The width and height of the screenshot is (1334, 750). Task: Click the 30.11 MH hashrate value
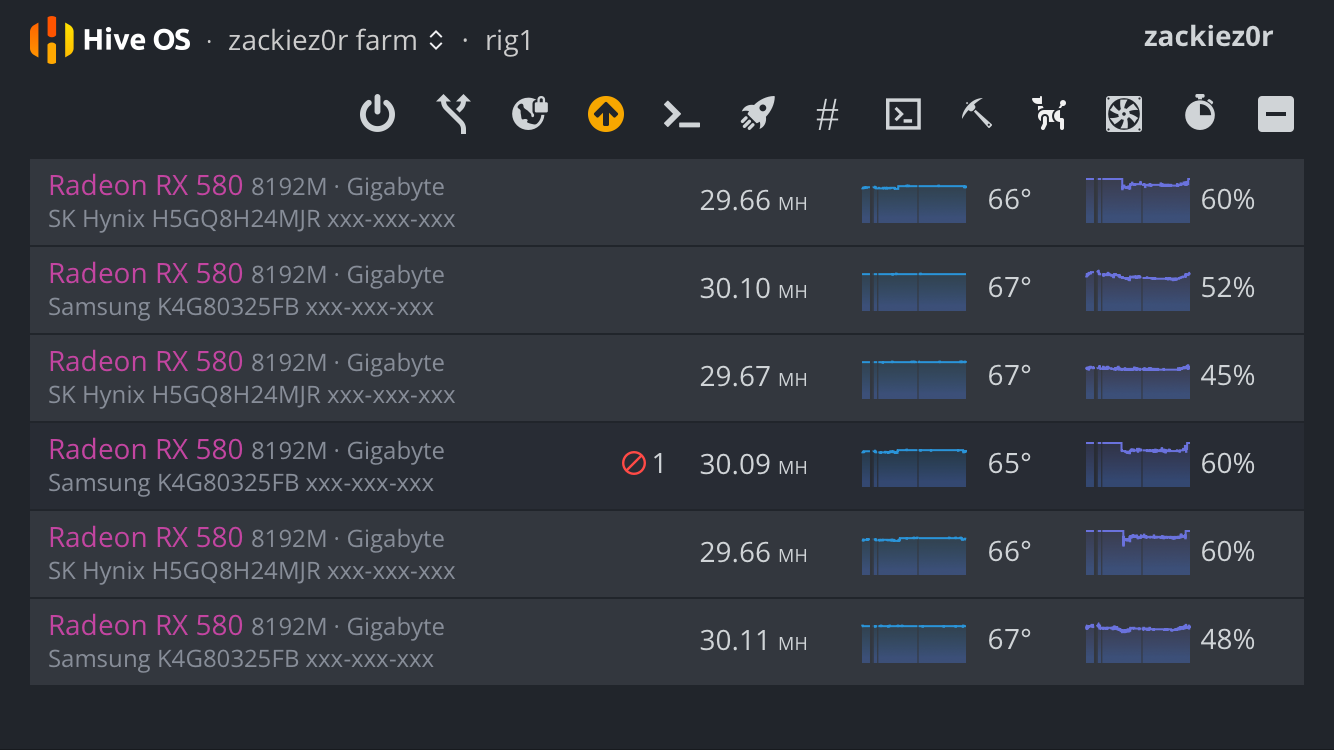click(753, 640)
